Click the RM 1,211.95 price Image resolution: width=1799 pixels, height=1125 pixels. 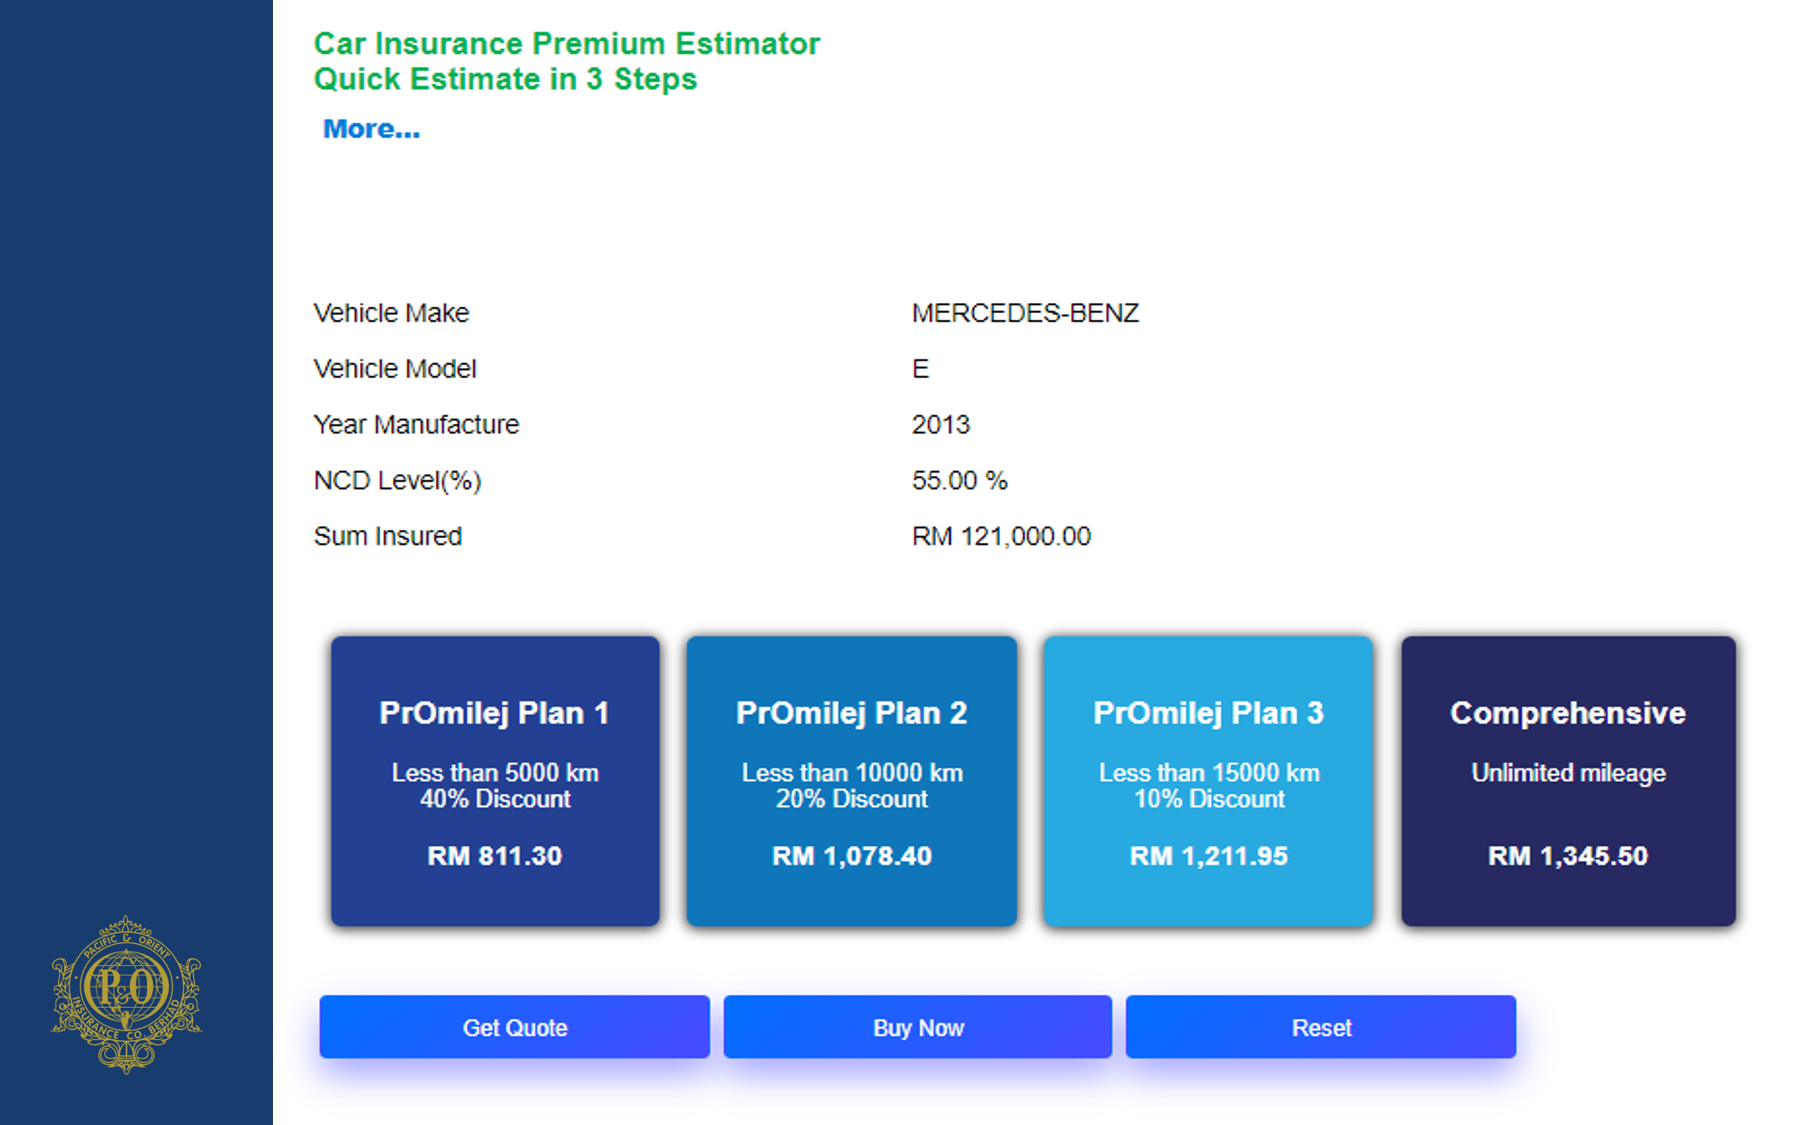tap(1209, 856)
